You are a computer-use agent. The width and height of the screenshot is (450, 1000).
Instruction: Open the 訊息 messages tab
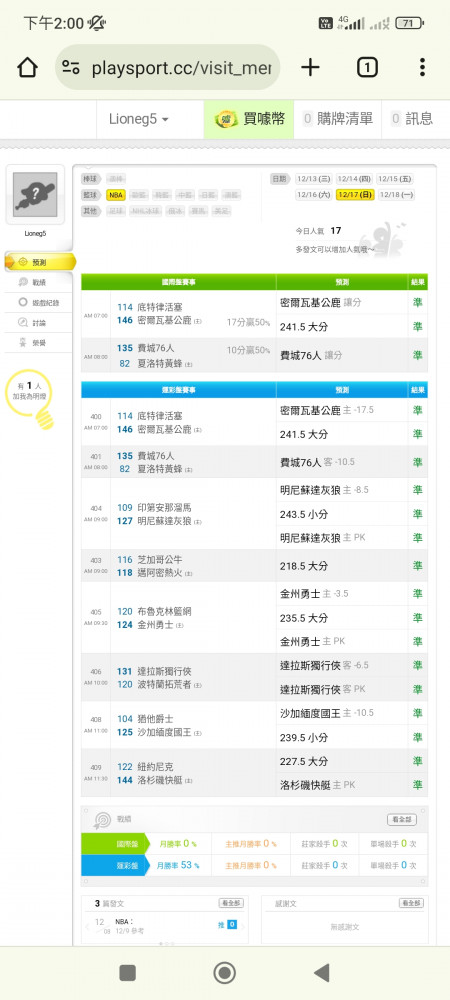click(x=412, y=119)
